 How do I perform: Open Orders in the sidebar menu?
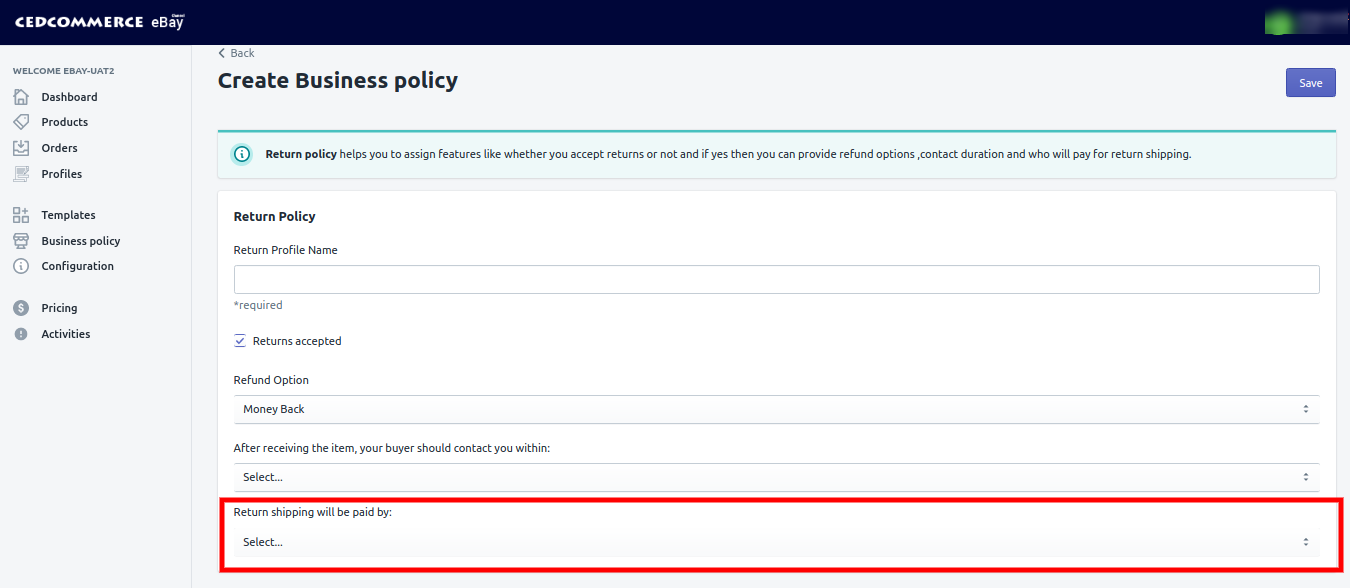coord(59,148)
